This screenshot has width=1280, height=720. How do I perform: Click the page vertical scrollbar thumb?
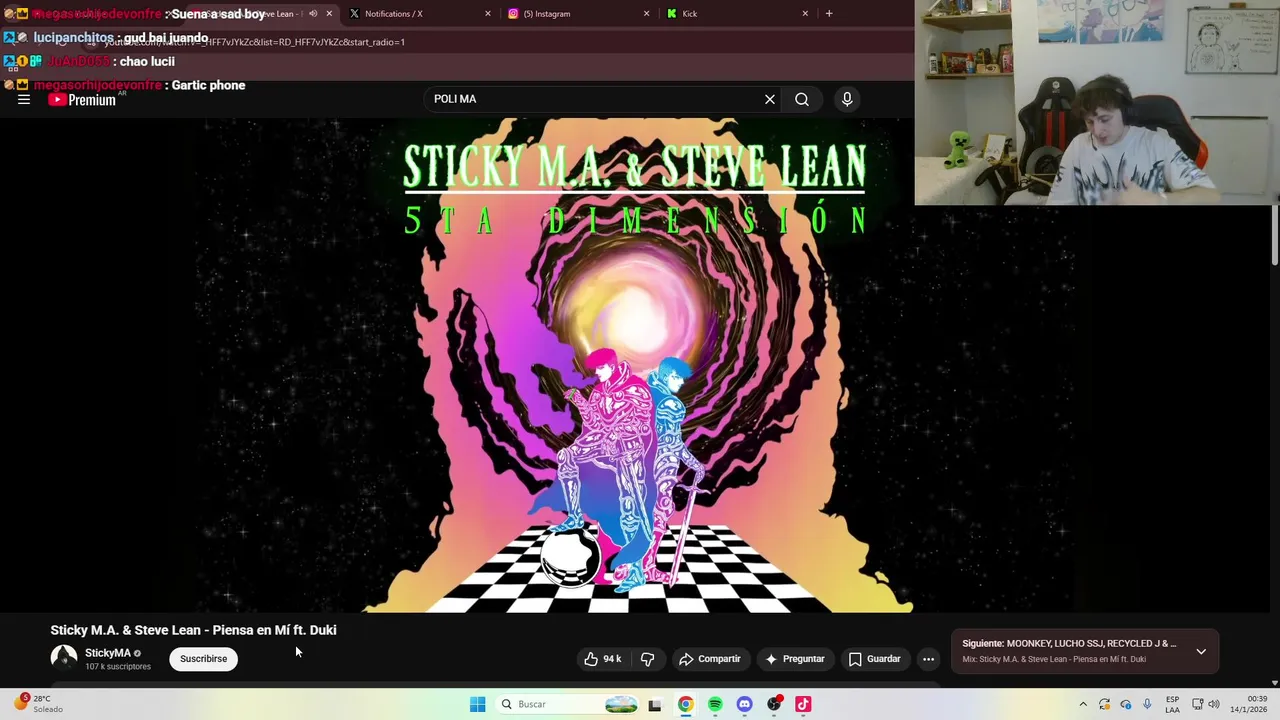click(1275, 236)
